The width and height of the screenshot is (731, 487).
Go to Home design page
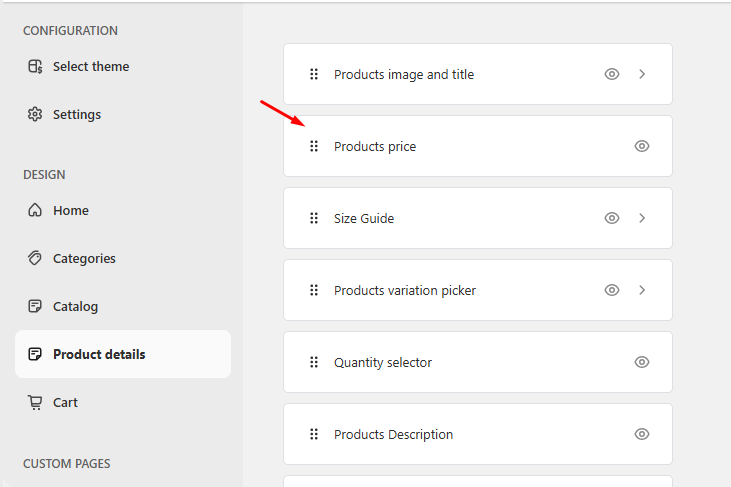coord(123,210)
